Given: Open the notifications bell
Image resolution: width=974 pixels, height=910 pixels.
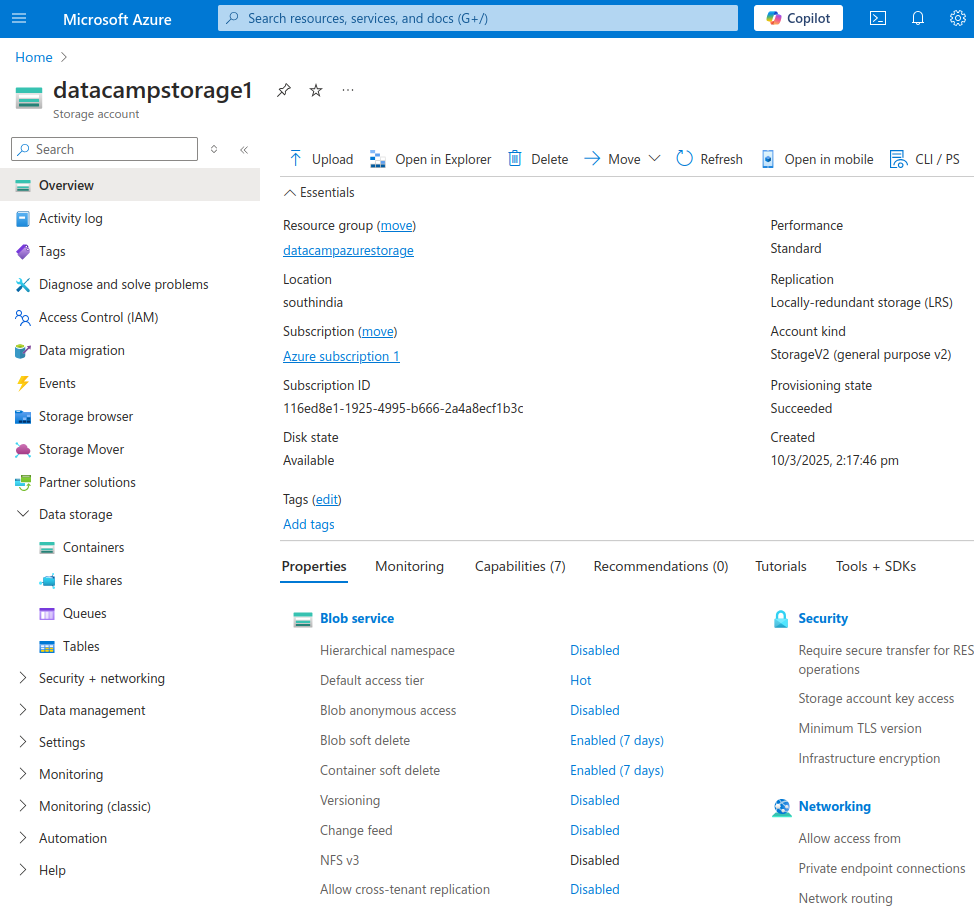Looking at the screenshot, I should click(917, 18).
